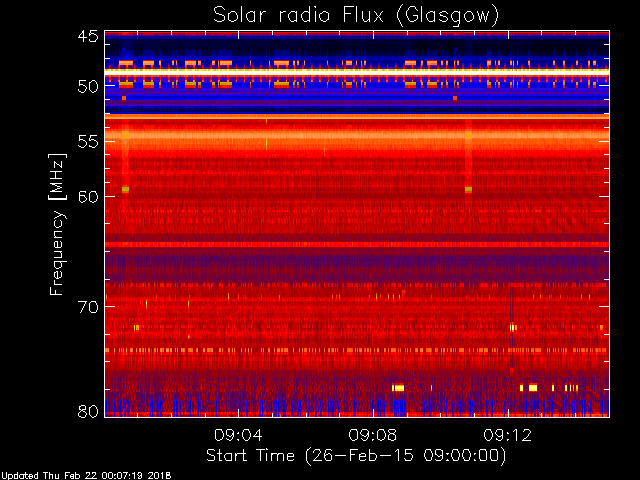Screen dimensions: 640x480
Task: Click the plot title 'Solar radio Flux (Glasgow)'
Action: point(356,16)
